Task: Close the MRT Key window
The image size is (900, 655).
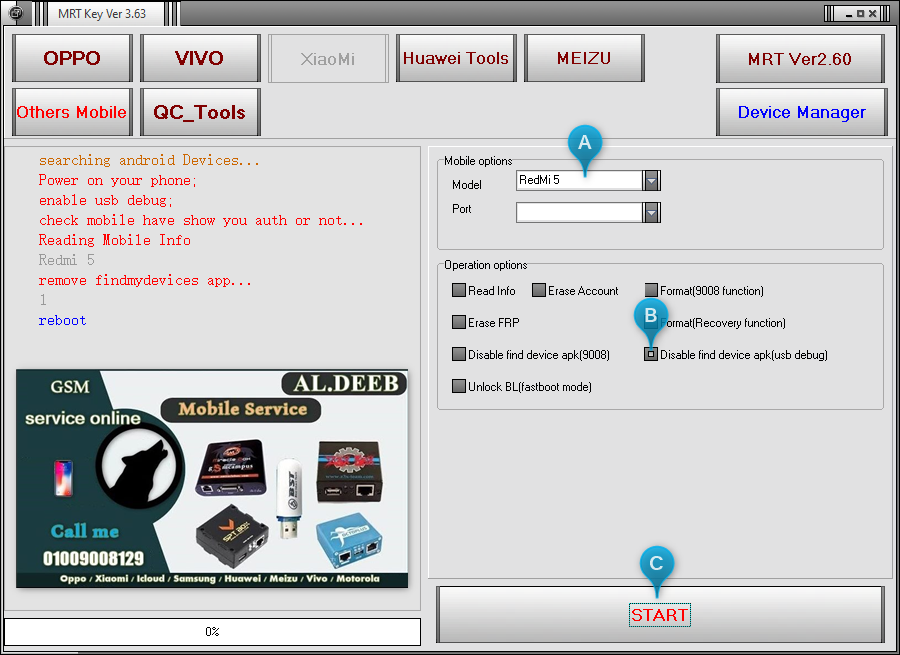Action: point(872,13)
